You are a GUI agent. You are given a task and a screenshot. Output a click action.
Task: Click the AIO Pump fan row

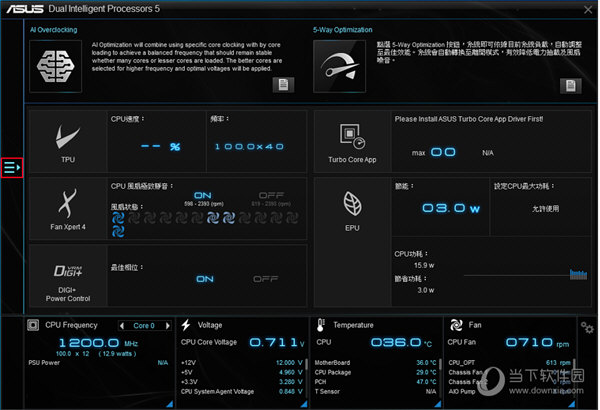click(509, 392)
